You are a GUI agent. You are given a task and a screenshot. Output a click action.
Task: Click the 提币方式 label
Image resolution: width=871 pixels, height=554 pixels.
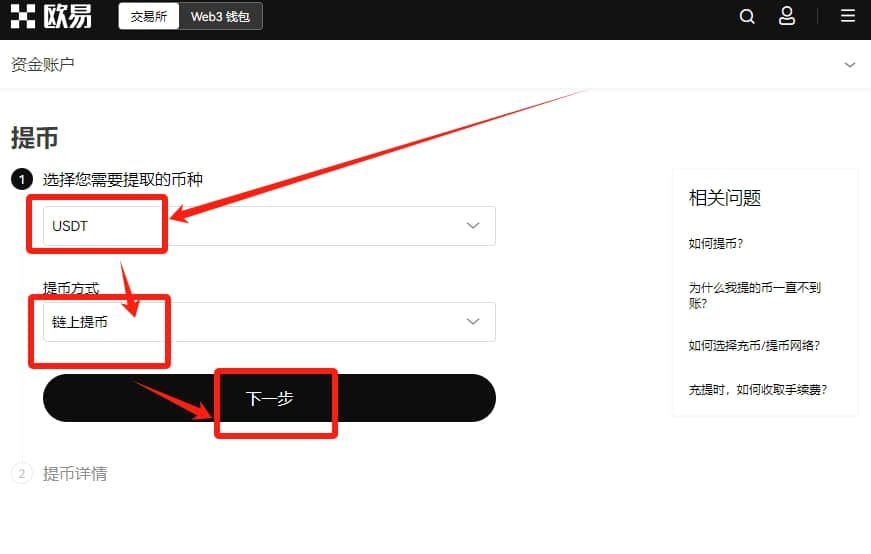coord(71,288)
